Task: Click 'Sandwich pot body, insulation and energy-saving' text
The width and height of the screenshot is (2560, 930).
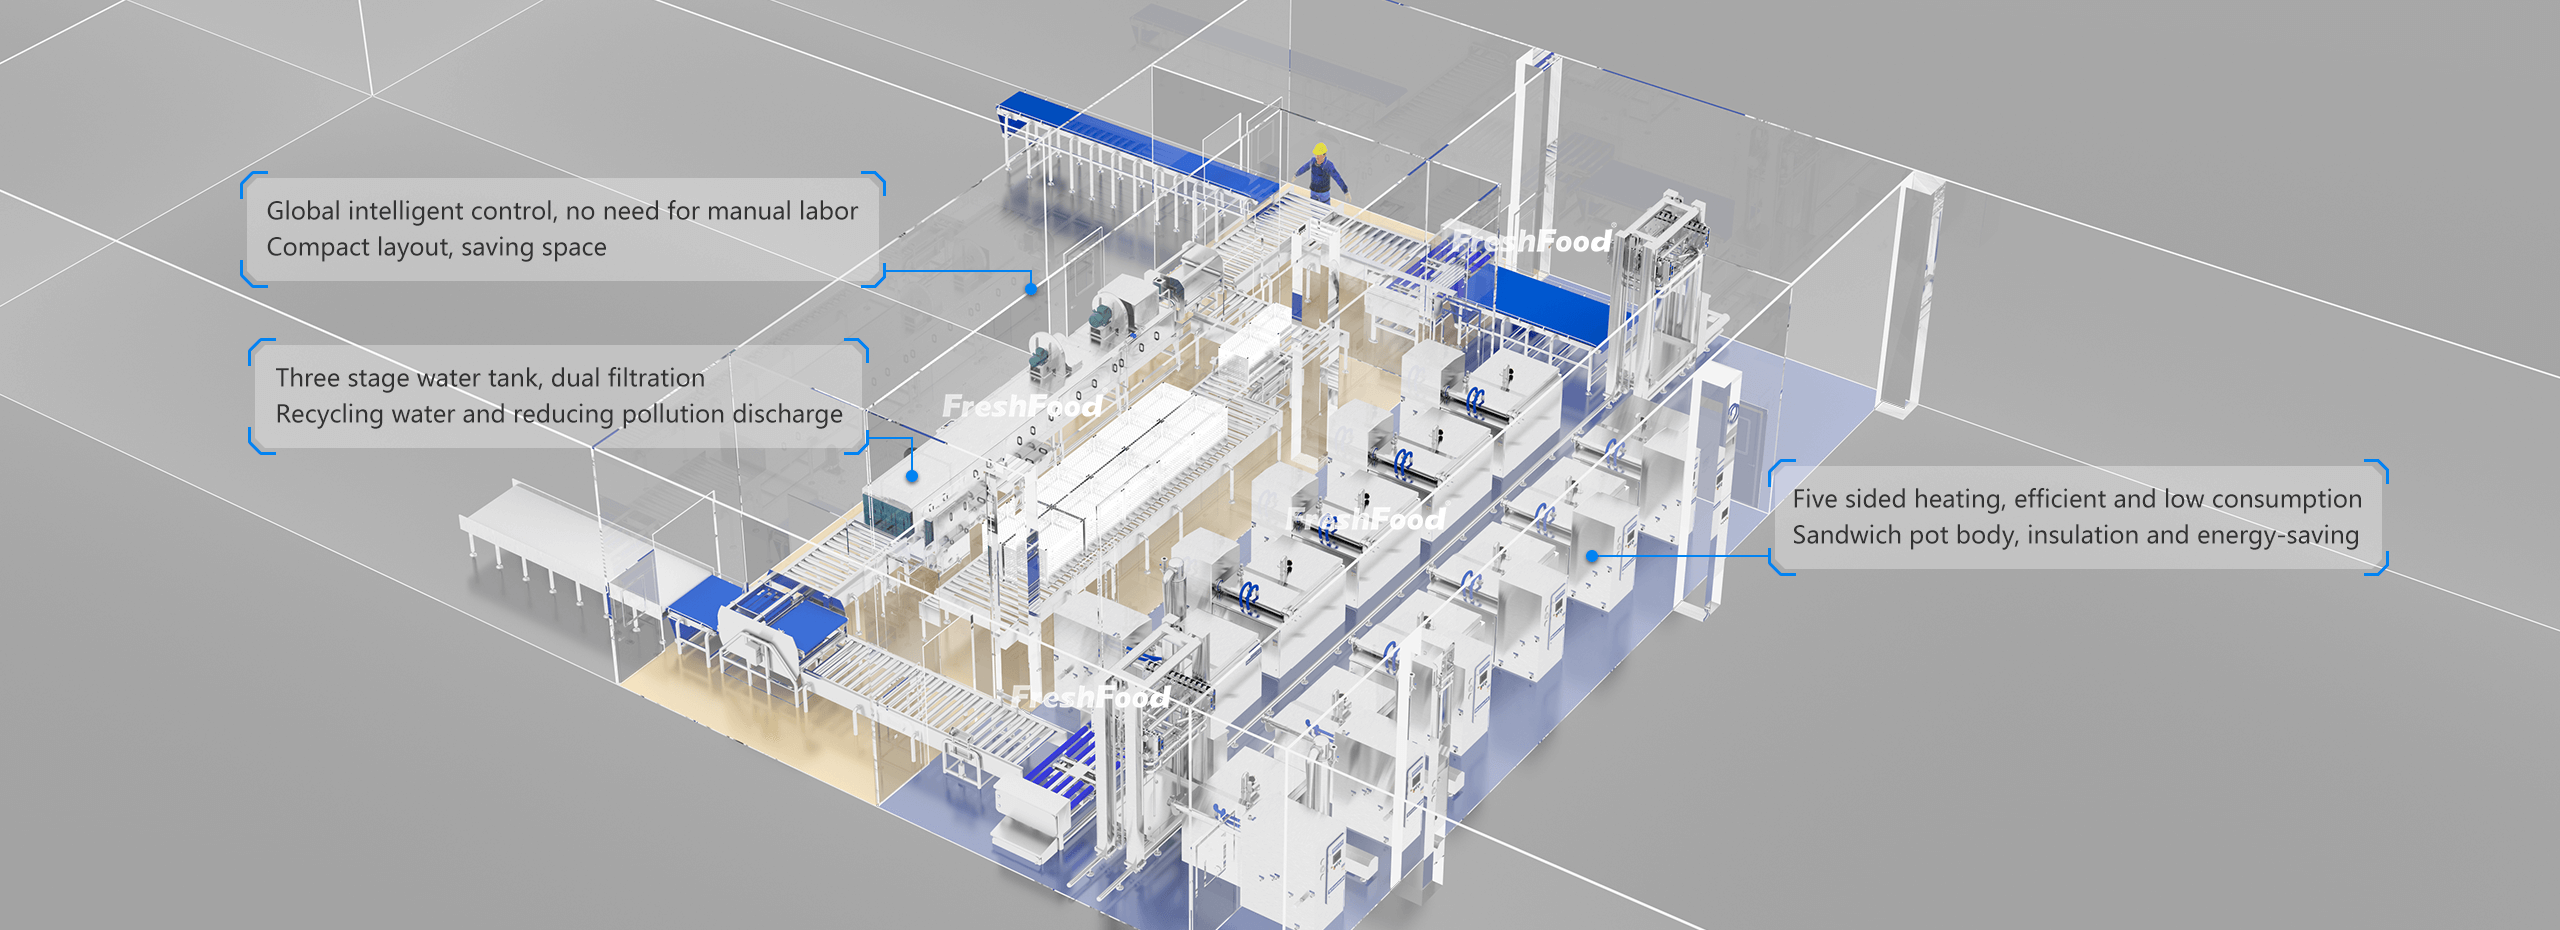Action: [x=2075, y=535]
